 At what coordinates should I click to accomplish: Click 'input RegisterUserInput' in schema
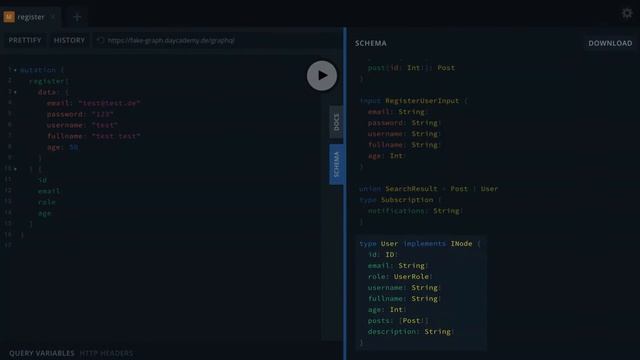[x=413, y=101]
